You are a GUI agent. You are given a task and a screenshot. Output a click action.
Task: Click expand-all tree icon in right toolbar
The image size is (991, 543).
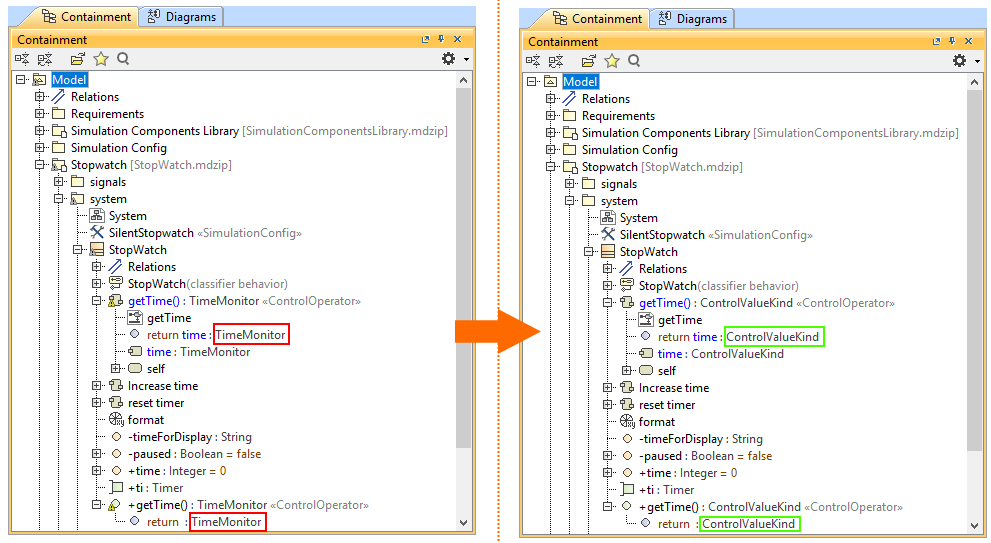coord(533,61)
